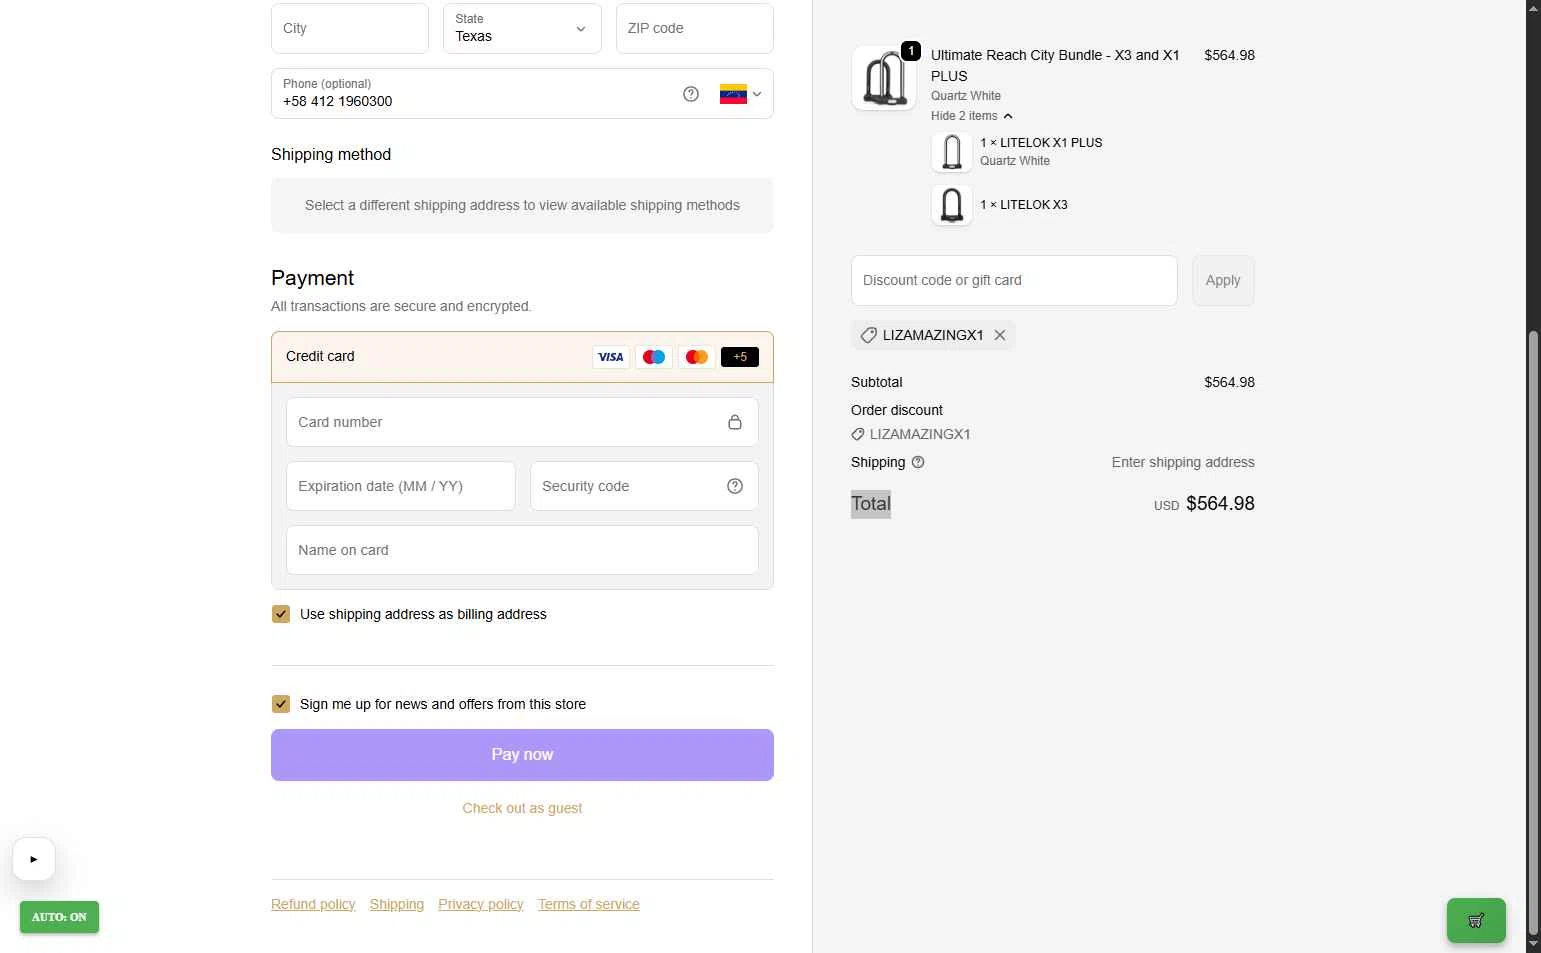Click the Subtotal label

click(877, 382)
